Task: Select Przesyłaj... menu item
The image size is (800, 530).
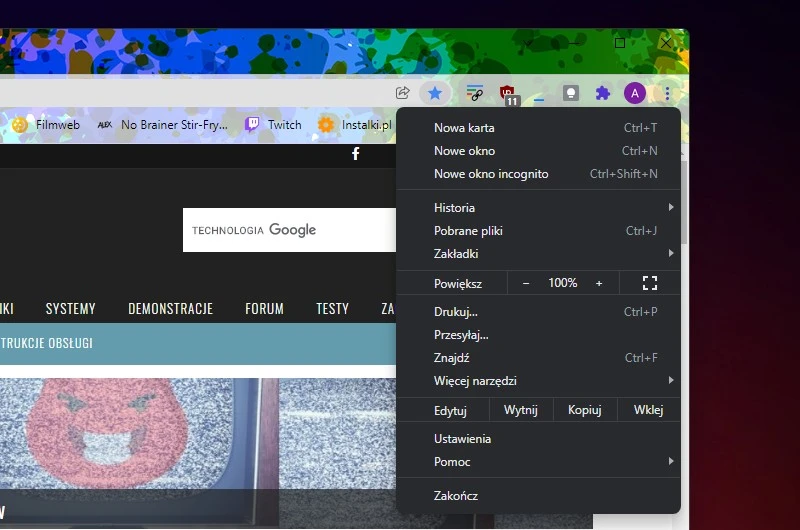Action: 538,335
